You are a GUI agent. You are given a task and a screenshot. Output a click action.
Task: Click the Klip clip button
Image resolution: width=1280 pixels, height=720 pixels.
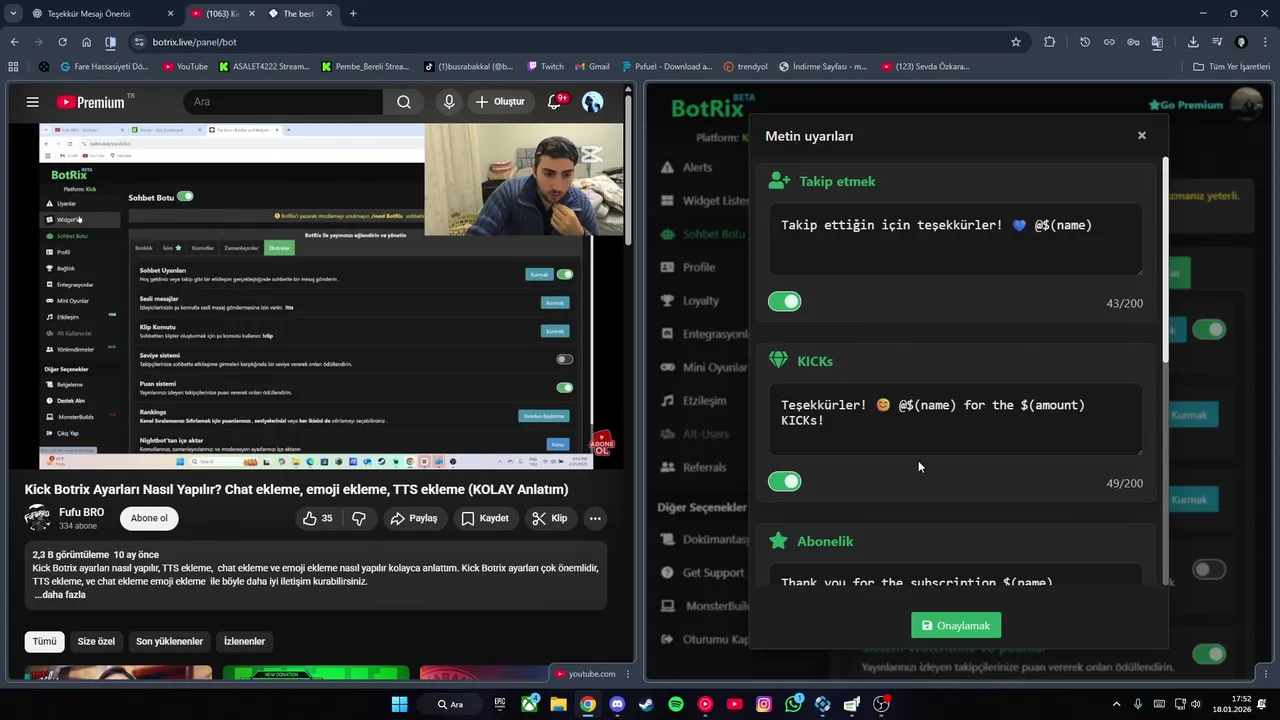pos(550,518)
